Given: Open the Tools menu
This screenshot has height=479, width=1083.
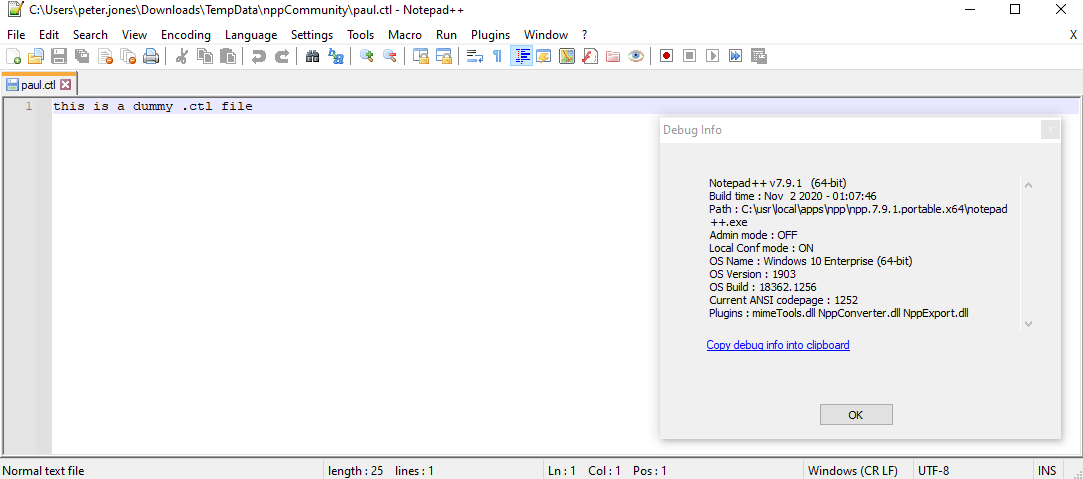Looking at the screenshot, I should coord(361,35).
